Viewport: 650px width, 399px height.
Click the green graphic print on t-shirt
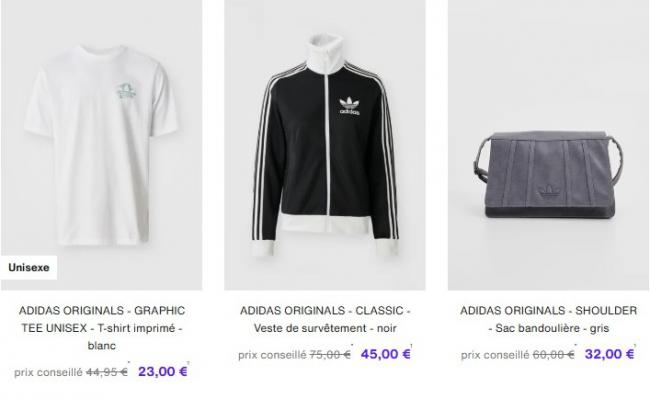(125, 91)
